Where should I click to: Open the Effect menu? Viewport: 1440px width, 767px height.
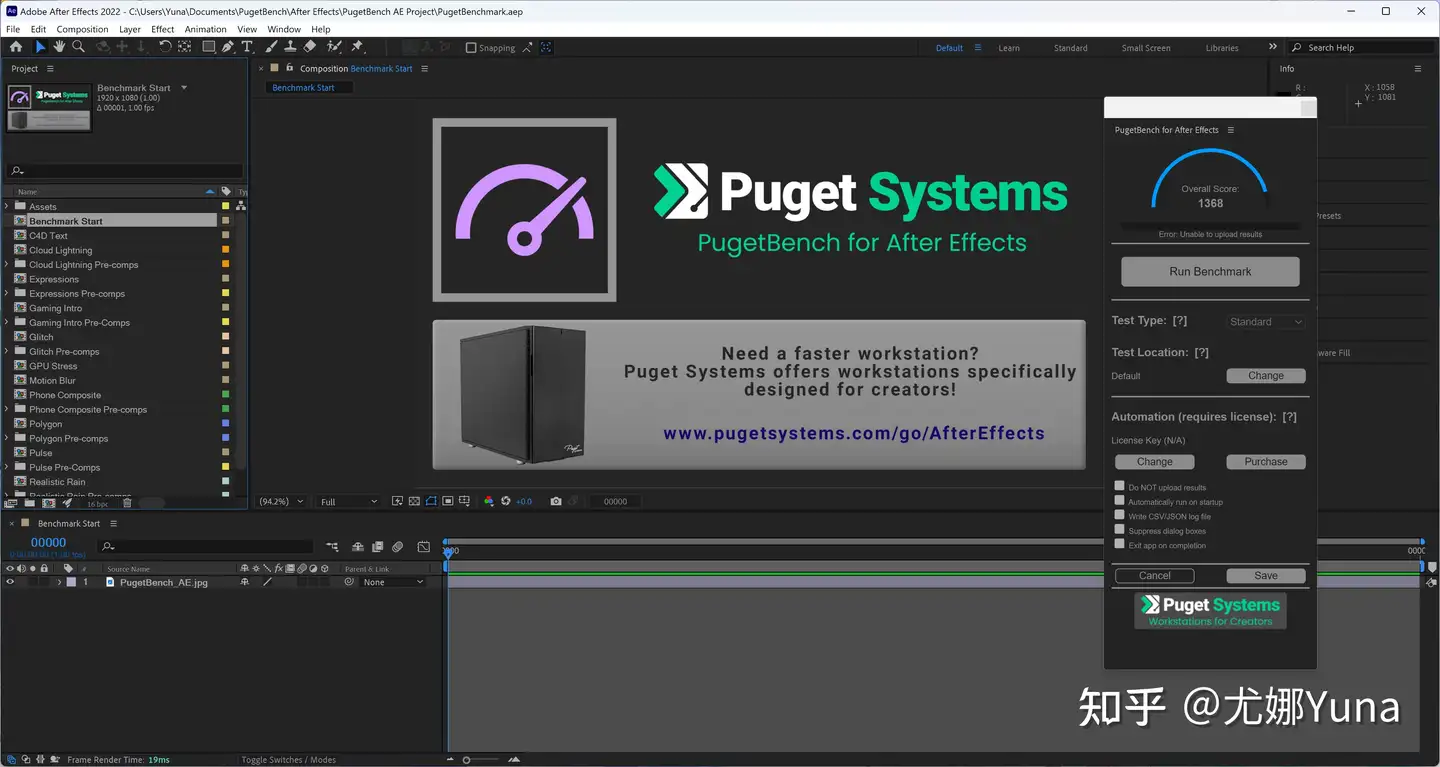163,29
